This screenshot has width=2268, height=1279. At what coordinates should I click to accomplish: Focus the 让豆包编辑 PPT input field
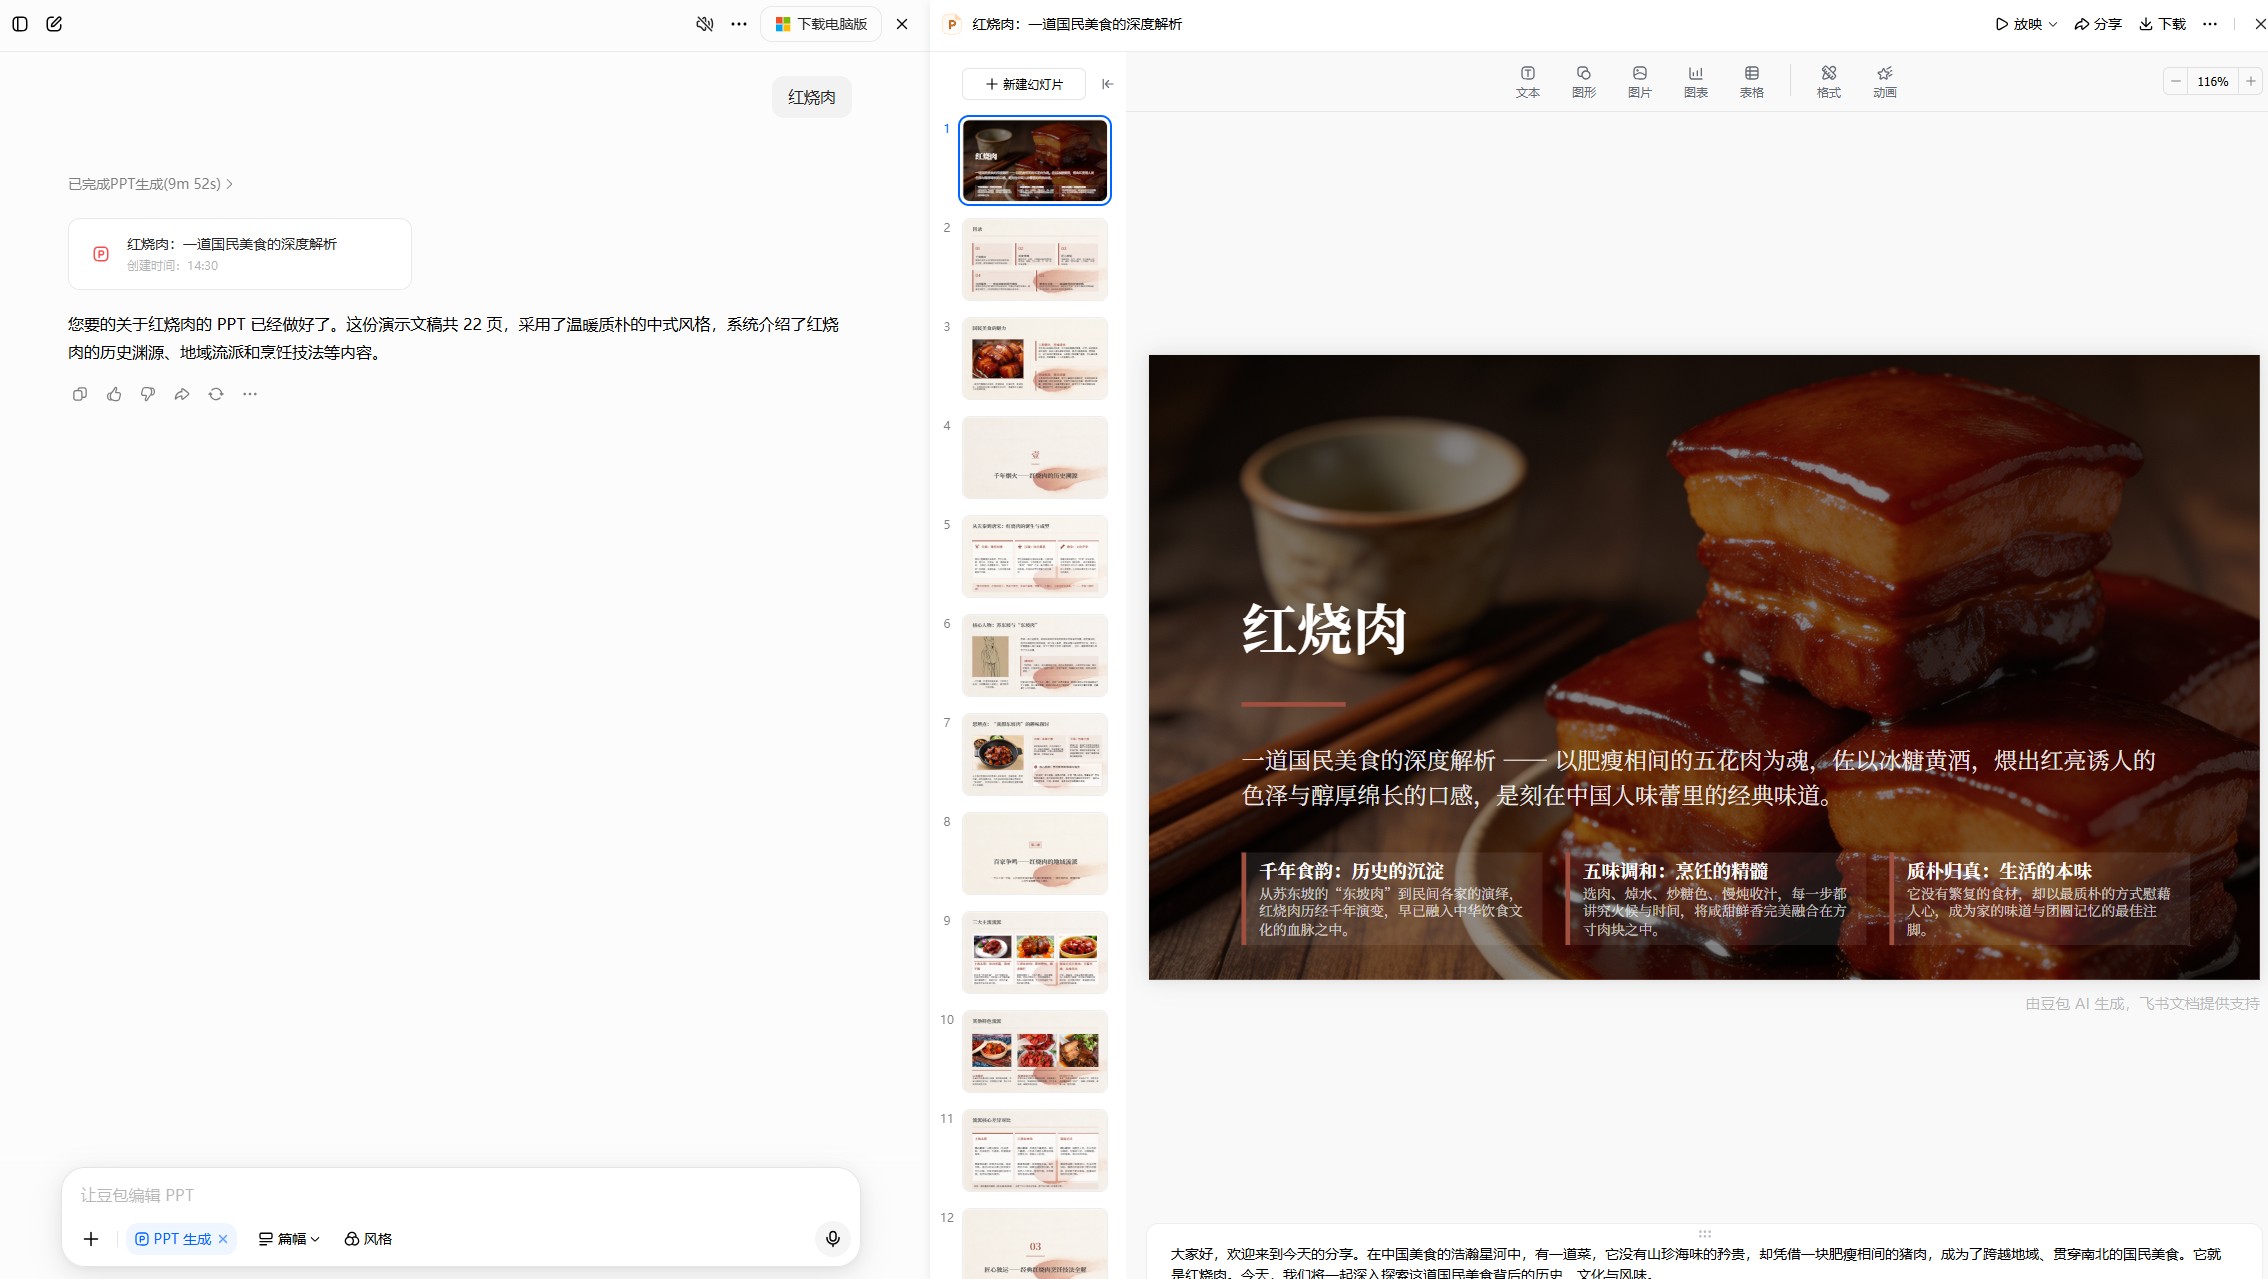tap(460, 1195)
